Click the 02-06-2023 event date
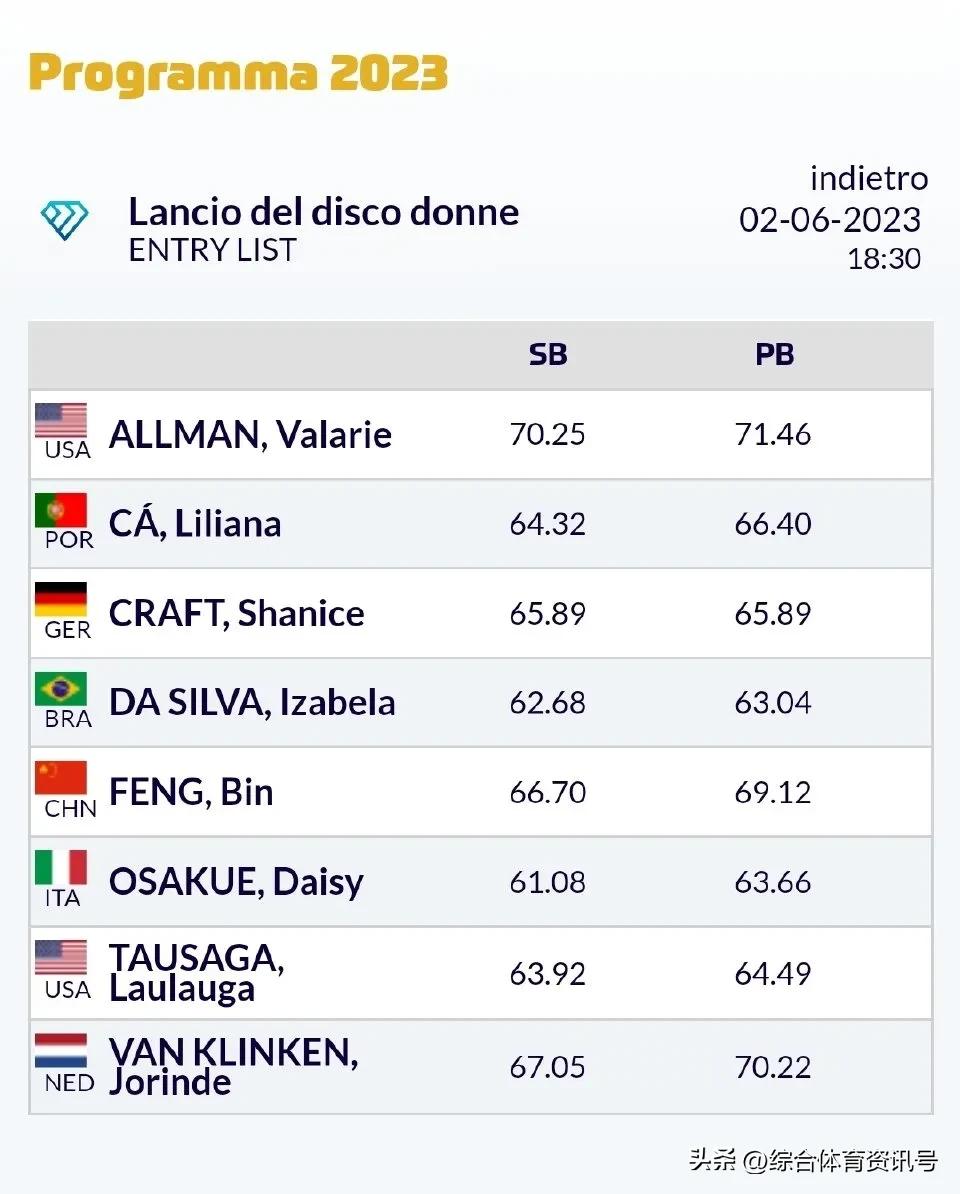960x1194 pixels. pos(830,219)
